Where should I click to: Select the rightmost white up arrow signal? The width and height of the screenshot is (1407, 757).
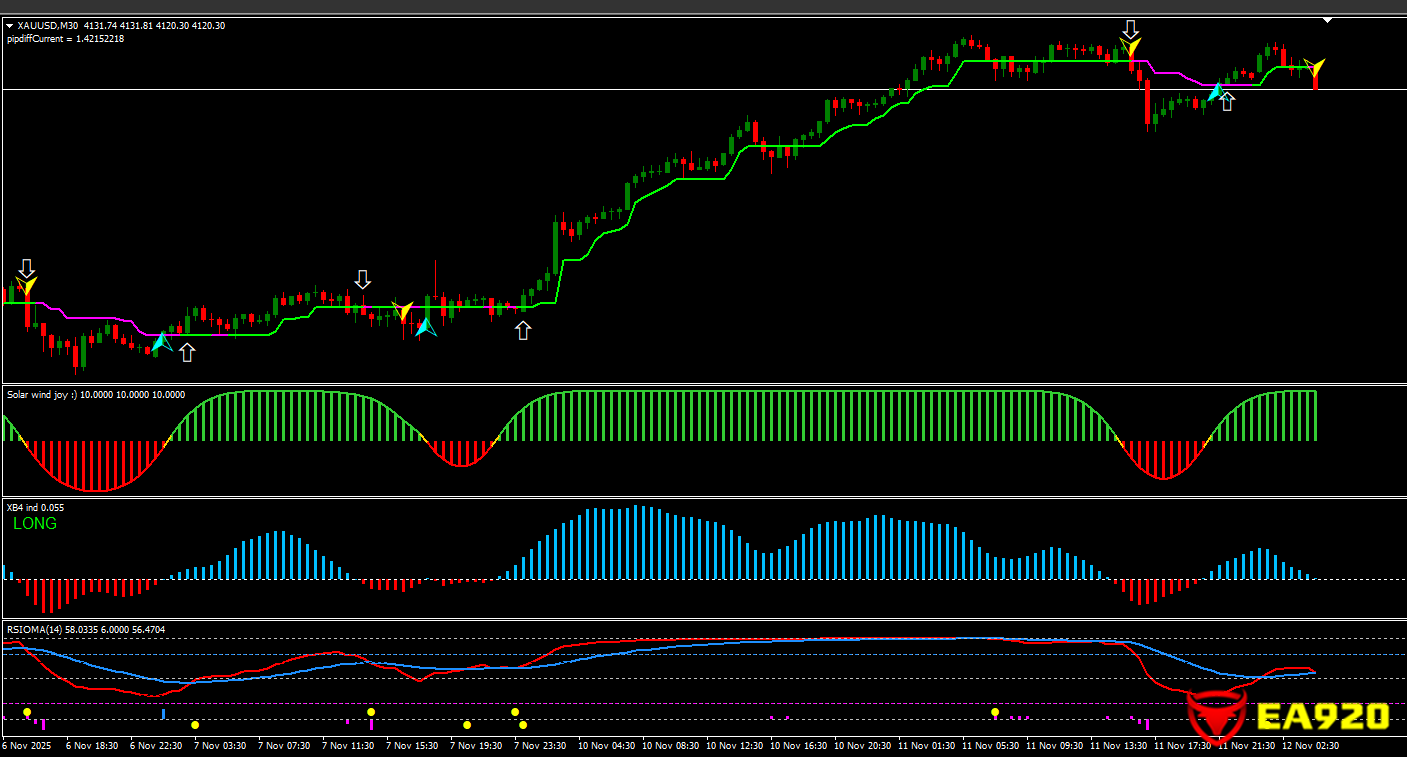[1227, 102]
